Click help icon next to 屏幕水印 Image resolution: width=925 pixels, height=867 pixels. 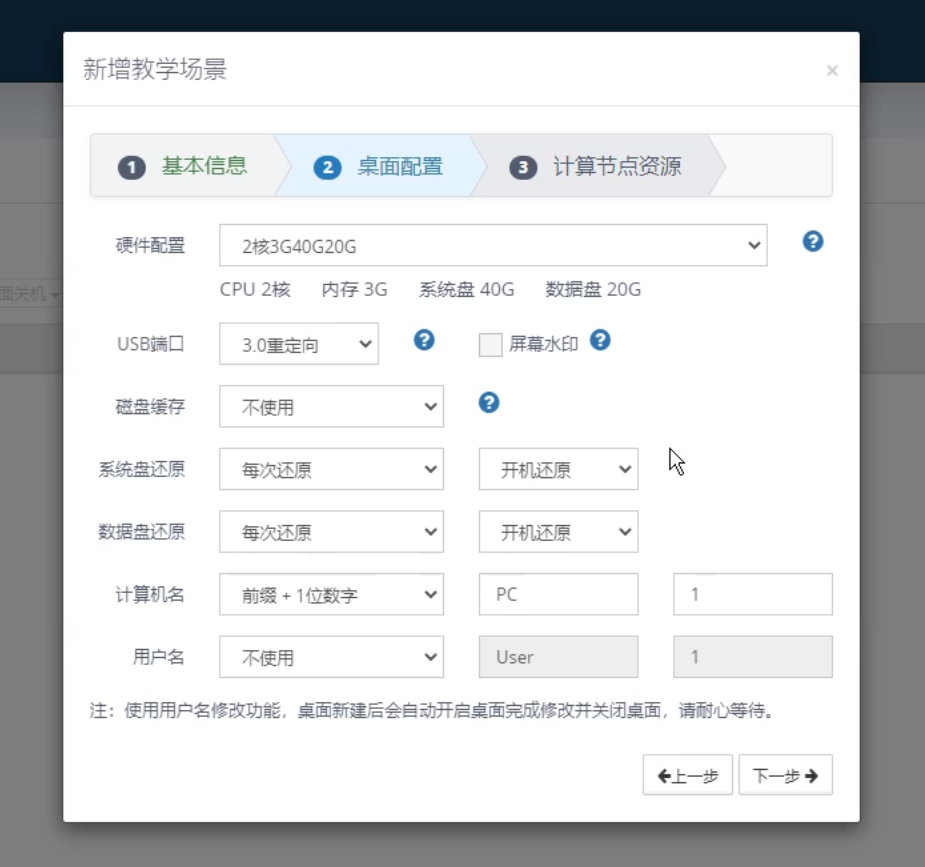[600, 340]
